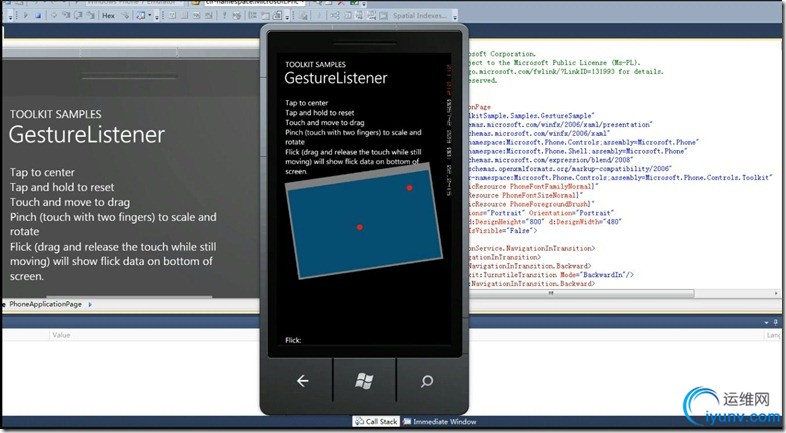Select PhoneApplicationPage in the breadcrumb bar

[45, 304]
